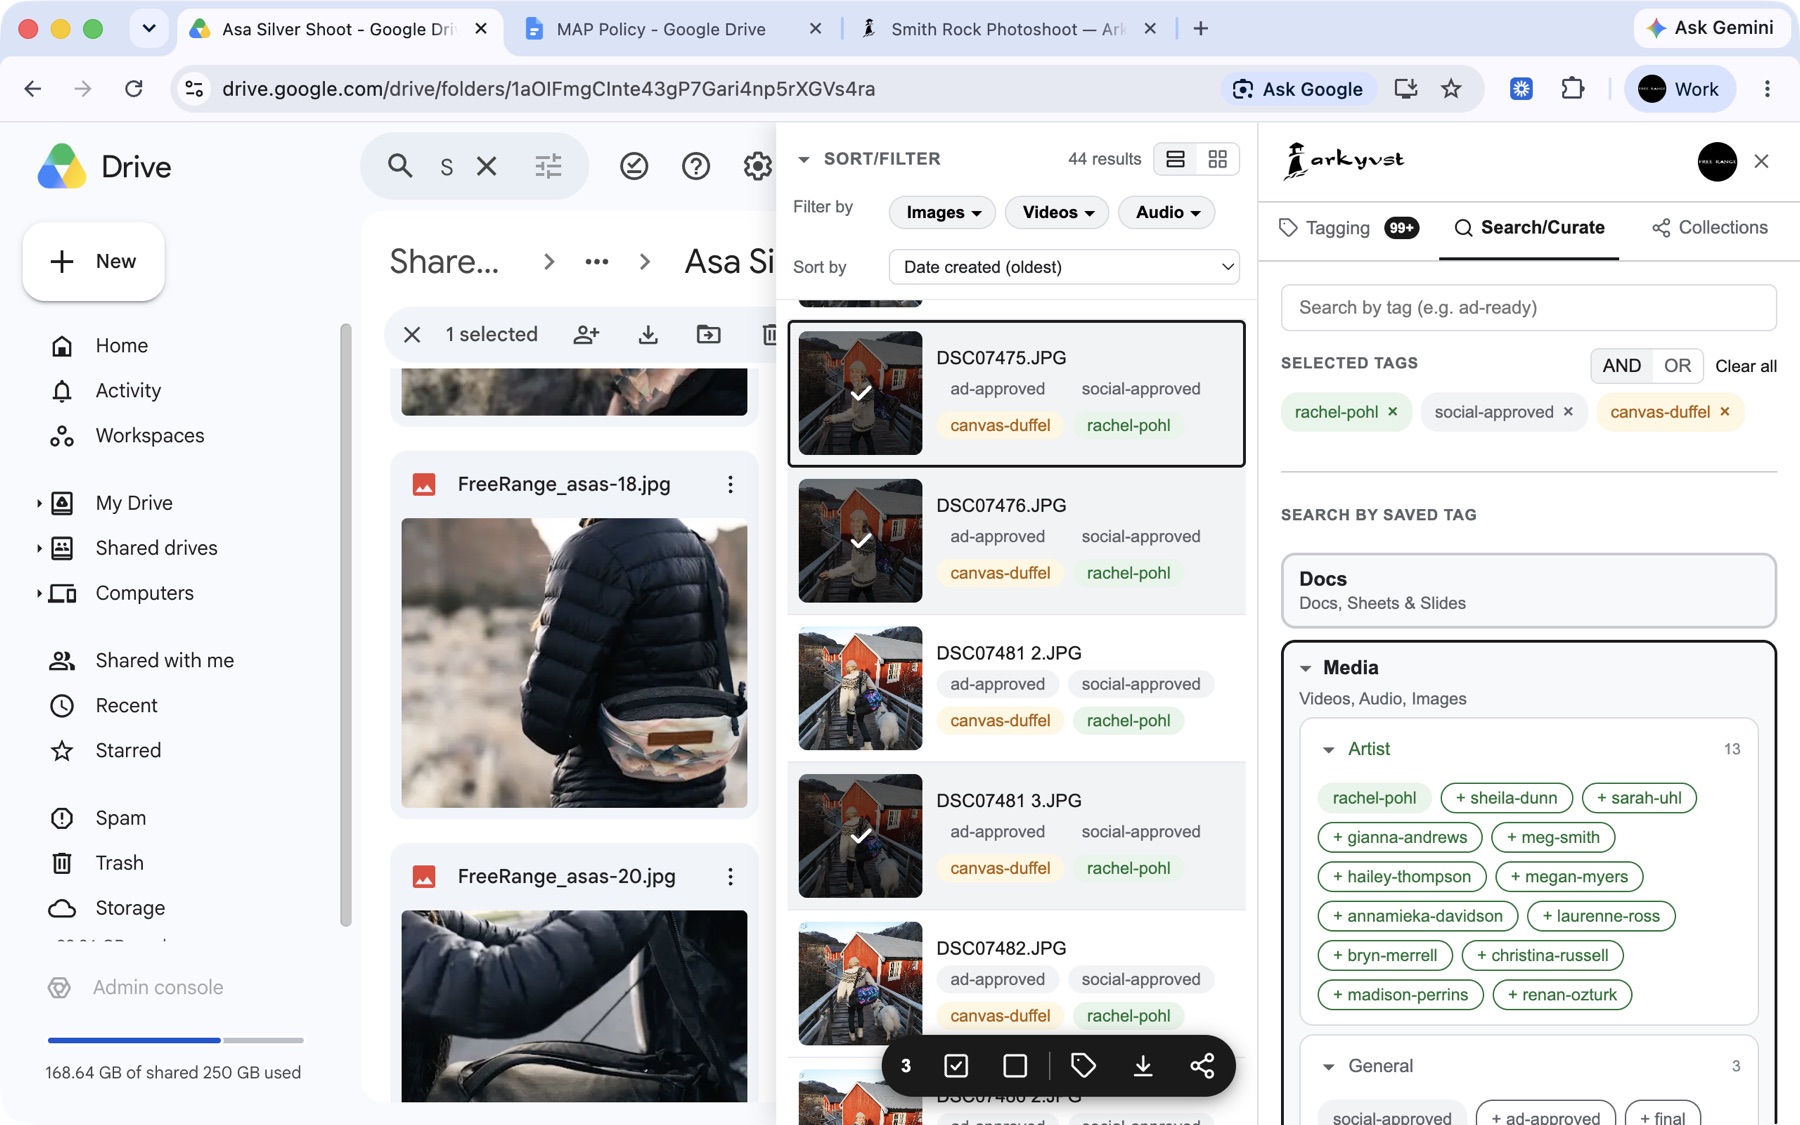Open the Videos filter dropdown
Viewport: 1800px width, 1125px height.
[1057, 212]
